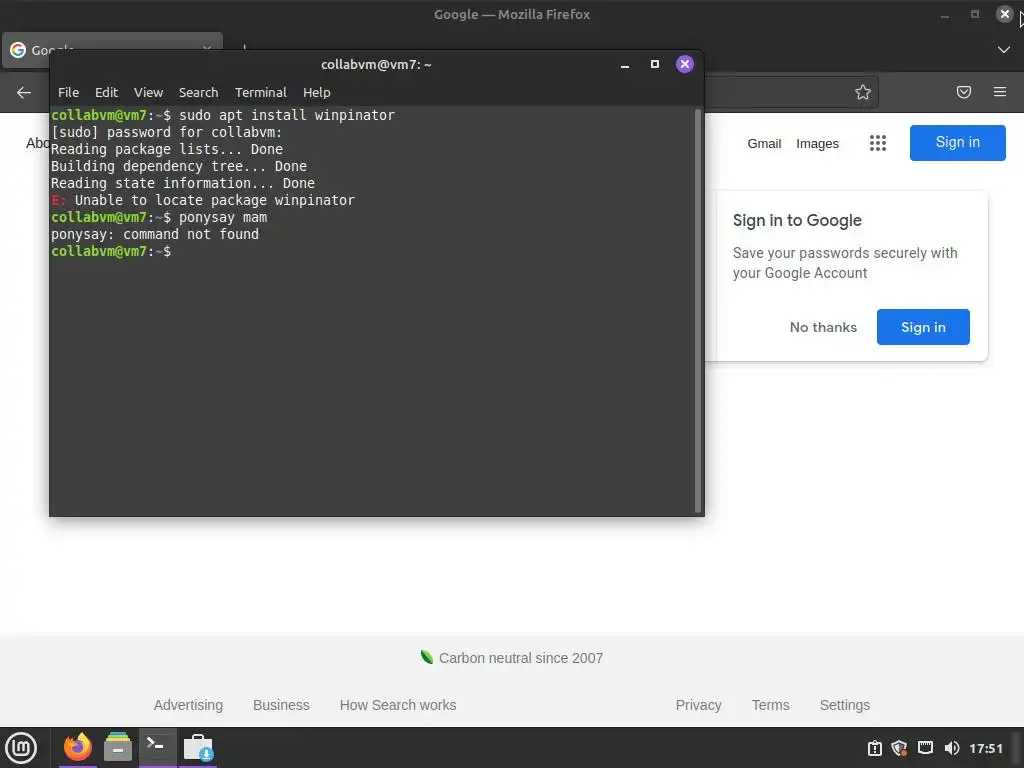Image resolution: width=1024 pixels, height=768 pixels.
Task: Open the Terminal Help menu
Action: pyautogui.click(x=317, y=93)
